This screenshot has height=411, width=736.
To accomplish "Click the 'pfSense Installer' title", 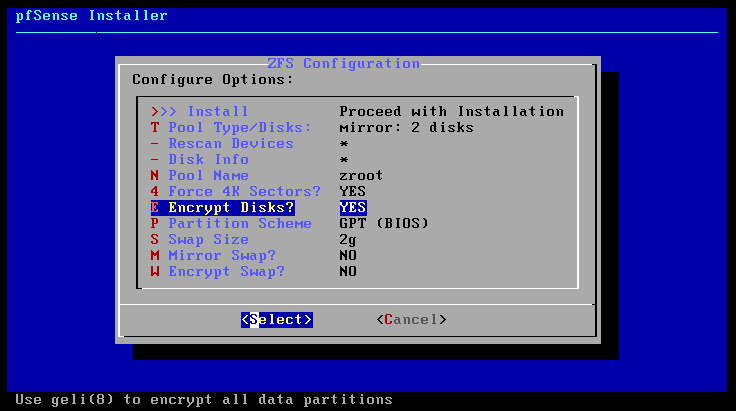I will tap(92, 15).
